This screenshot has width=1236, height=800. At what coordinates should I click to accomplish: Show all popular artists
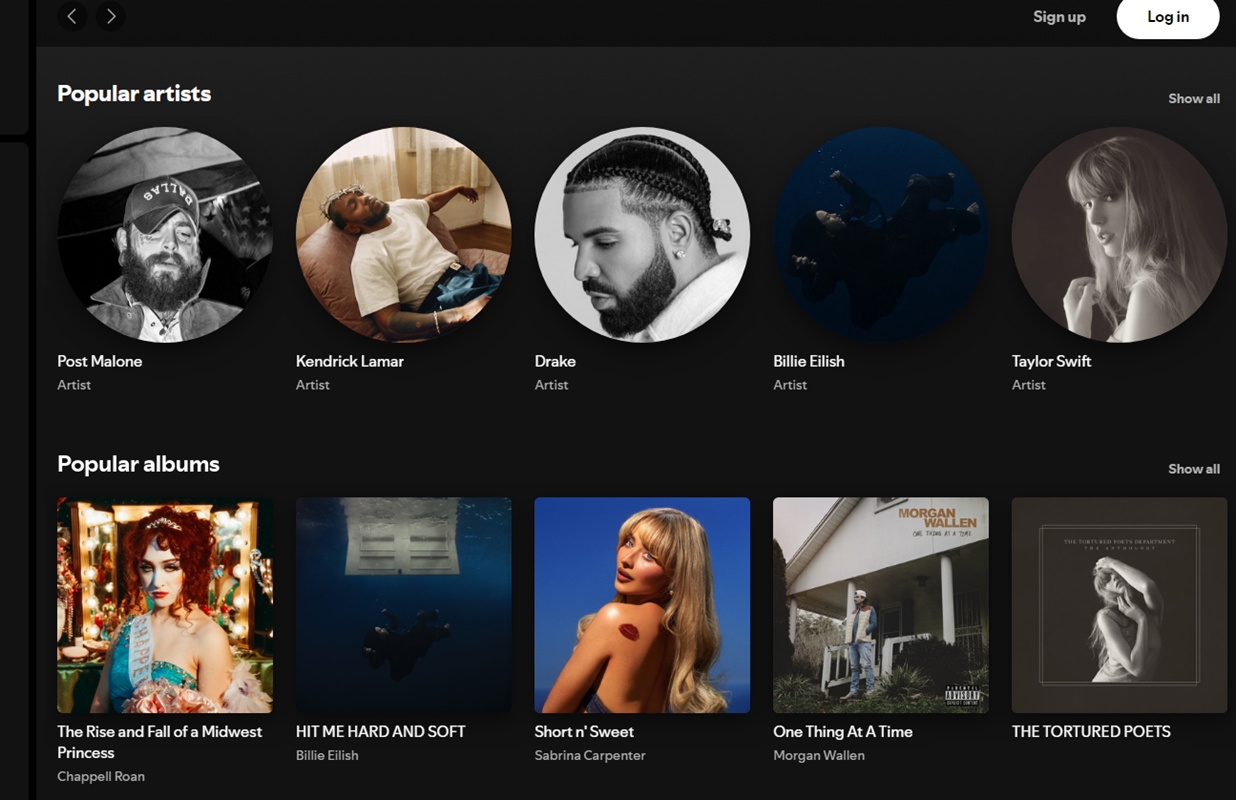tap(1194, 98)
